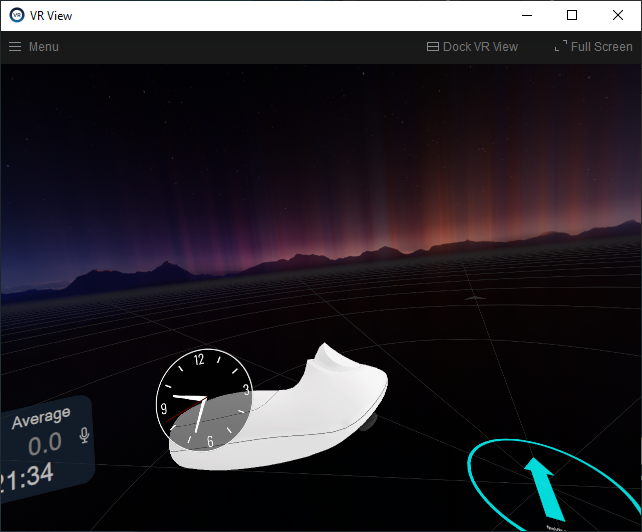The height and width of the screenshot is (532, 642).
Task: Click the analog clock overlay
Action: (204, 399)
